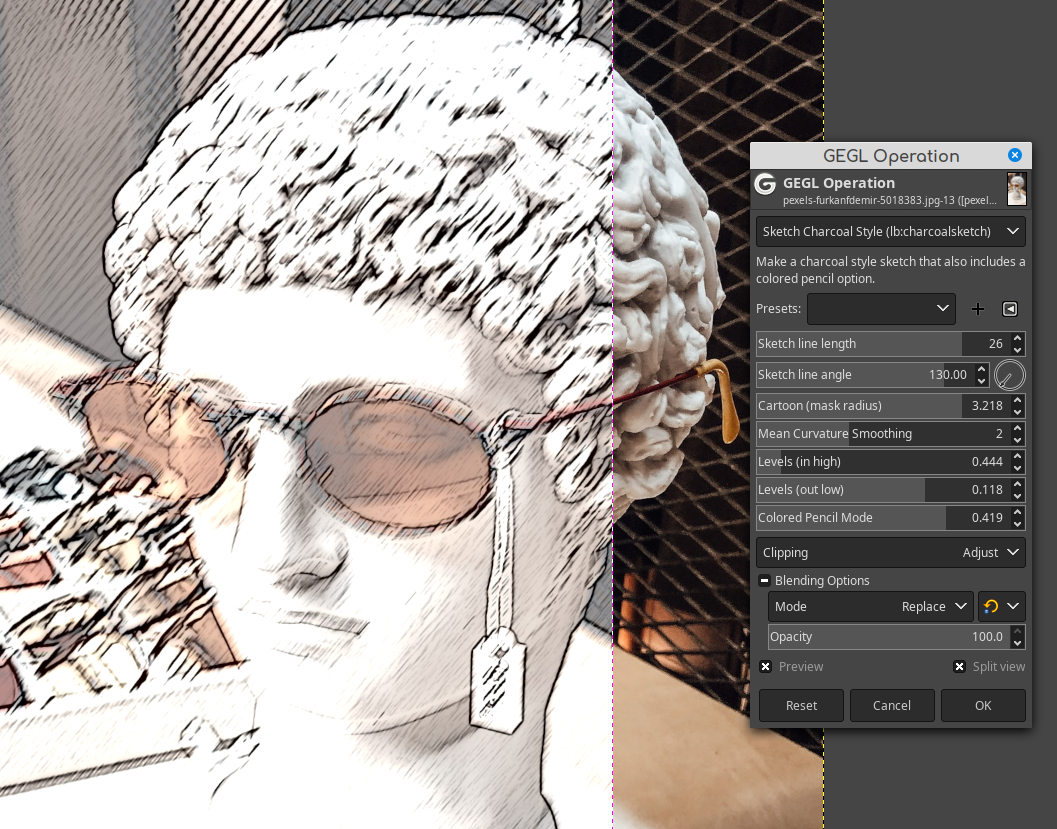Save current settings as preset with plus icon

977,309
